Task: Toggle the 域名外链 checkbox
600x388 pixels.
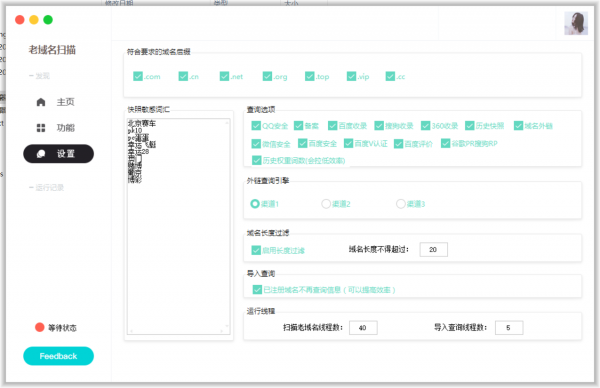Action: click(x=518, y=126)
